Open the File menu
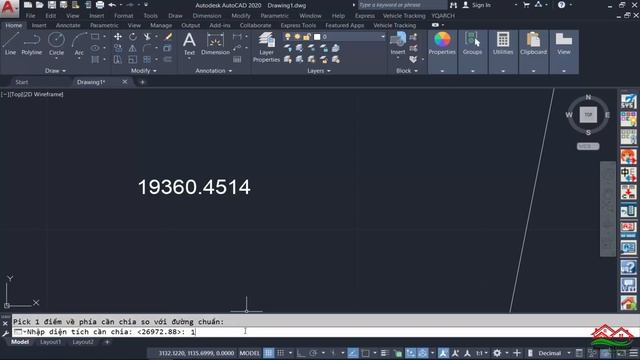This screenshot has width=640, height=360. click(x=30, y=16)
